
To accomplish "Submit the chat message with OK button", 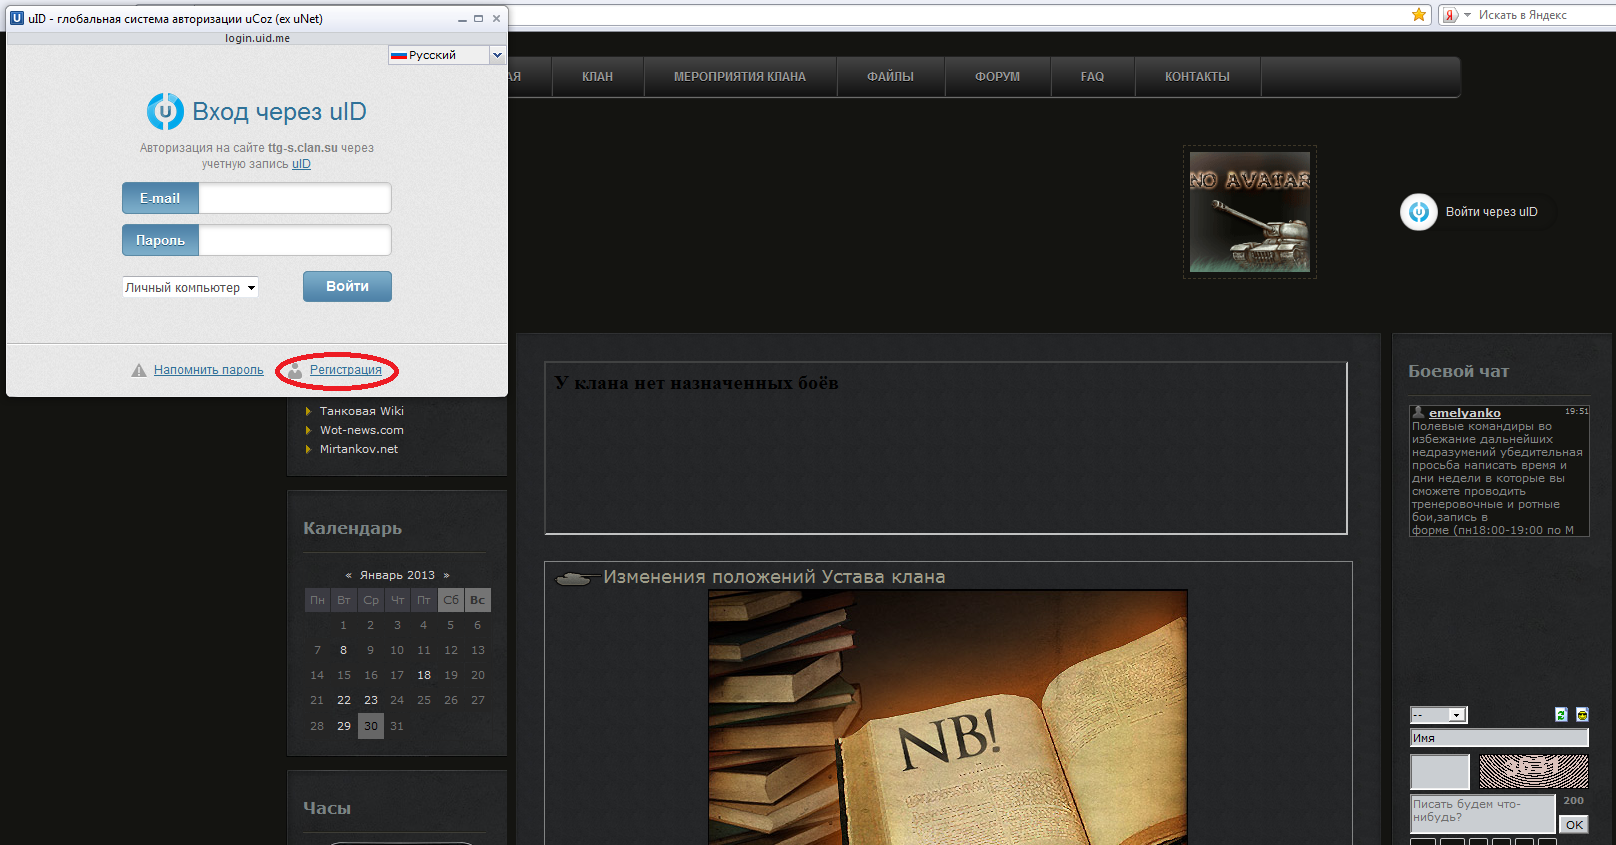I will [x=1574, y=825].
